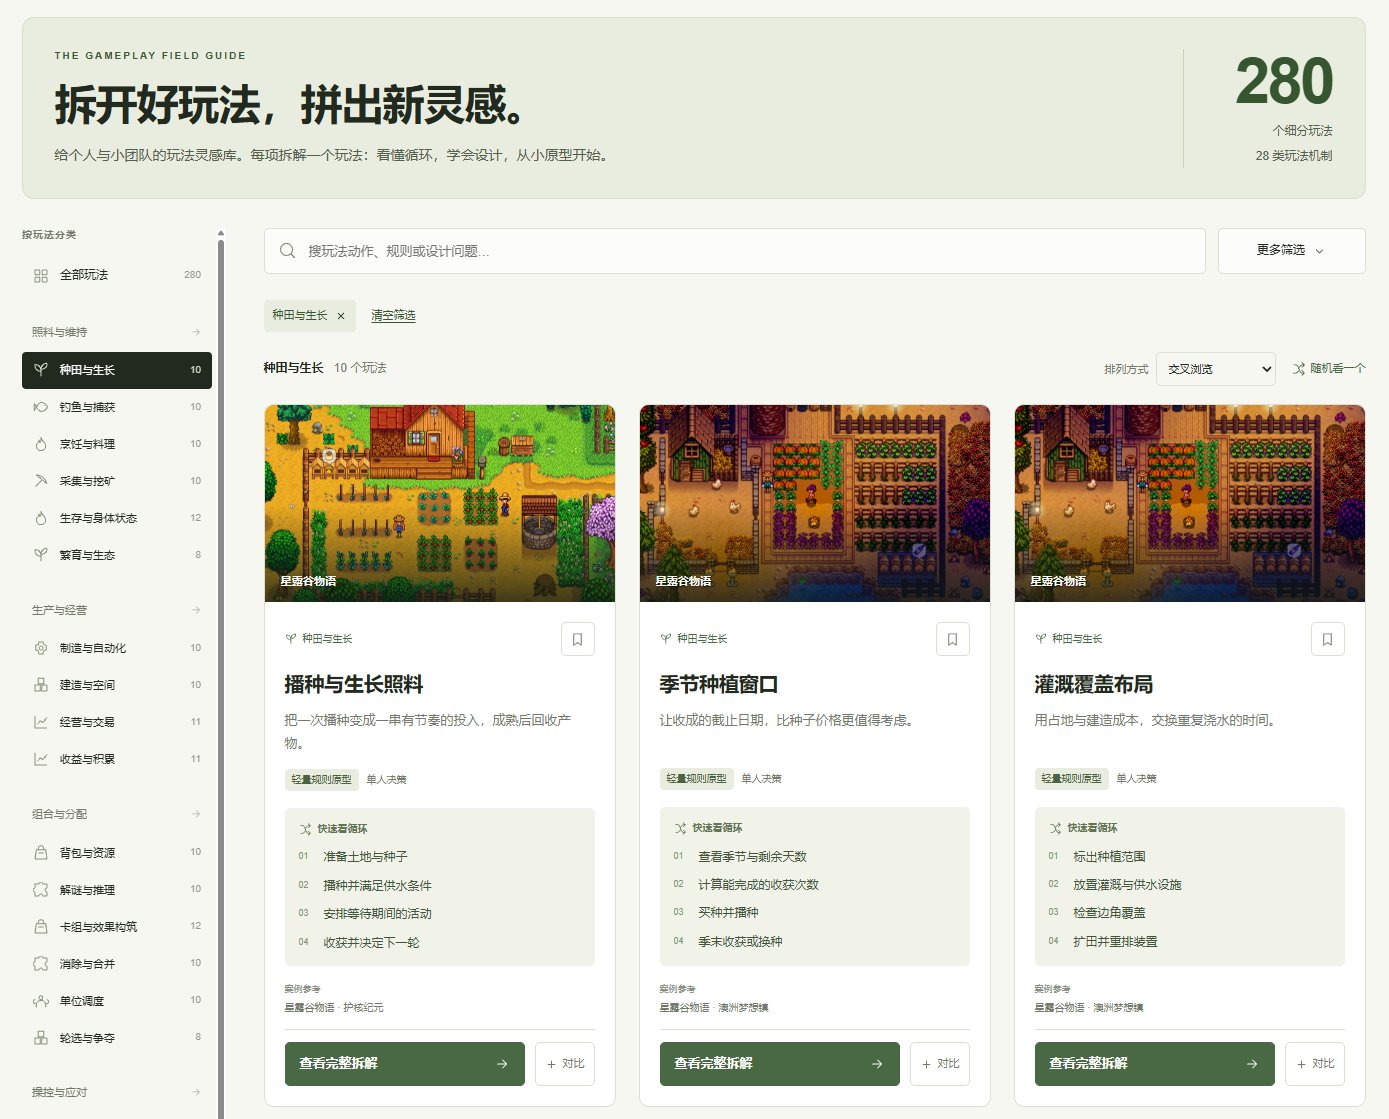The image size is (1389, 1119).
Task: Click the flame icon next to 烹饪与料理
Action: [41, 444]
